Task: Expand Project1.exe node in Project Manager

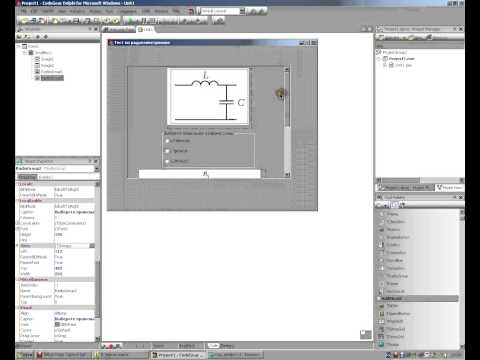Action: pyautogui.click(x=379, y=59)
